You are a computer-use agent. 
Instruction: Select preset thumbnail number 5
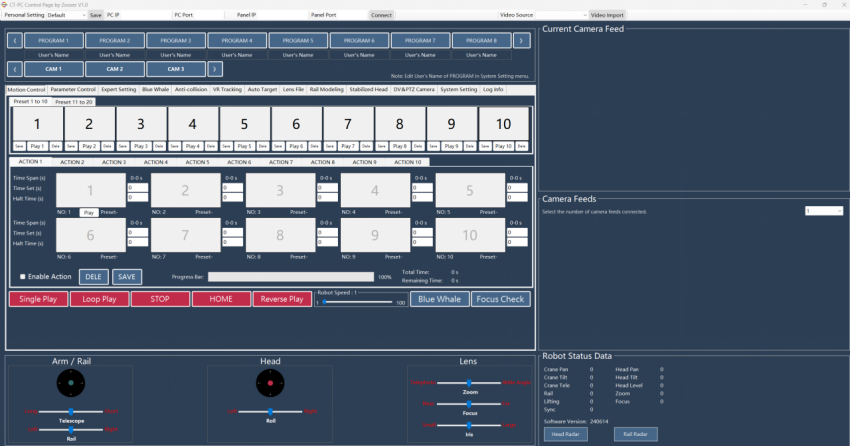245,125
